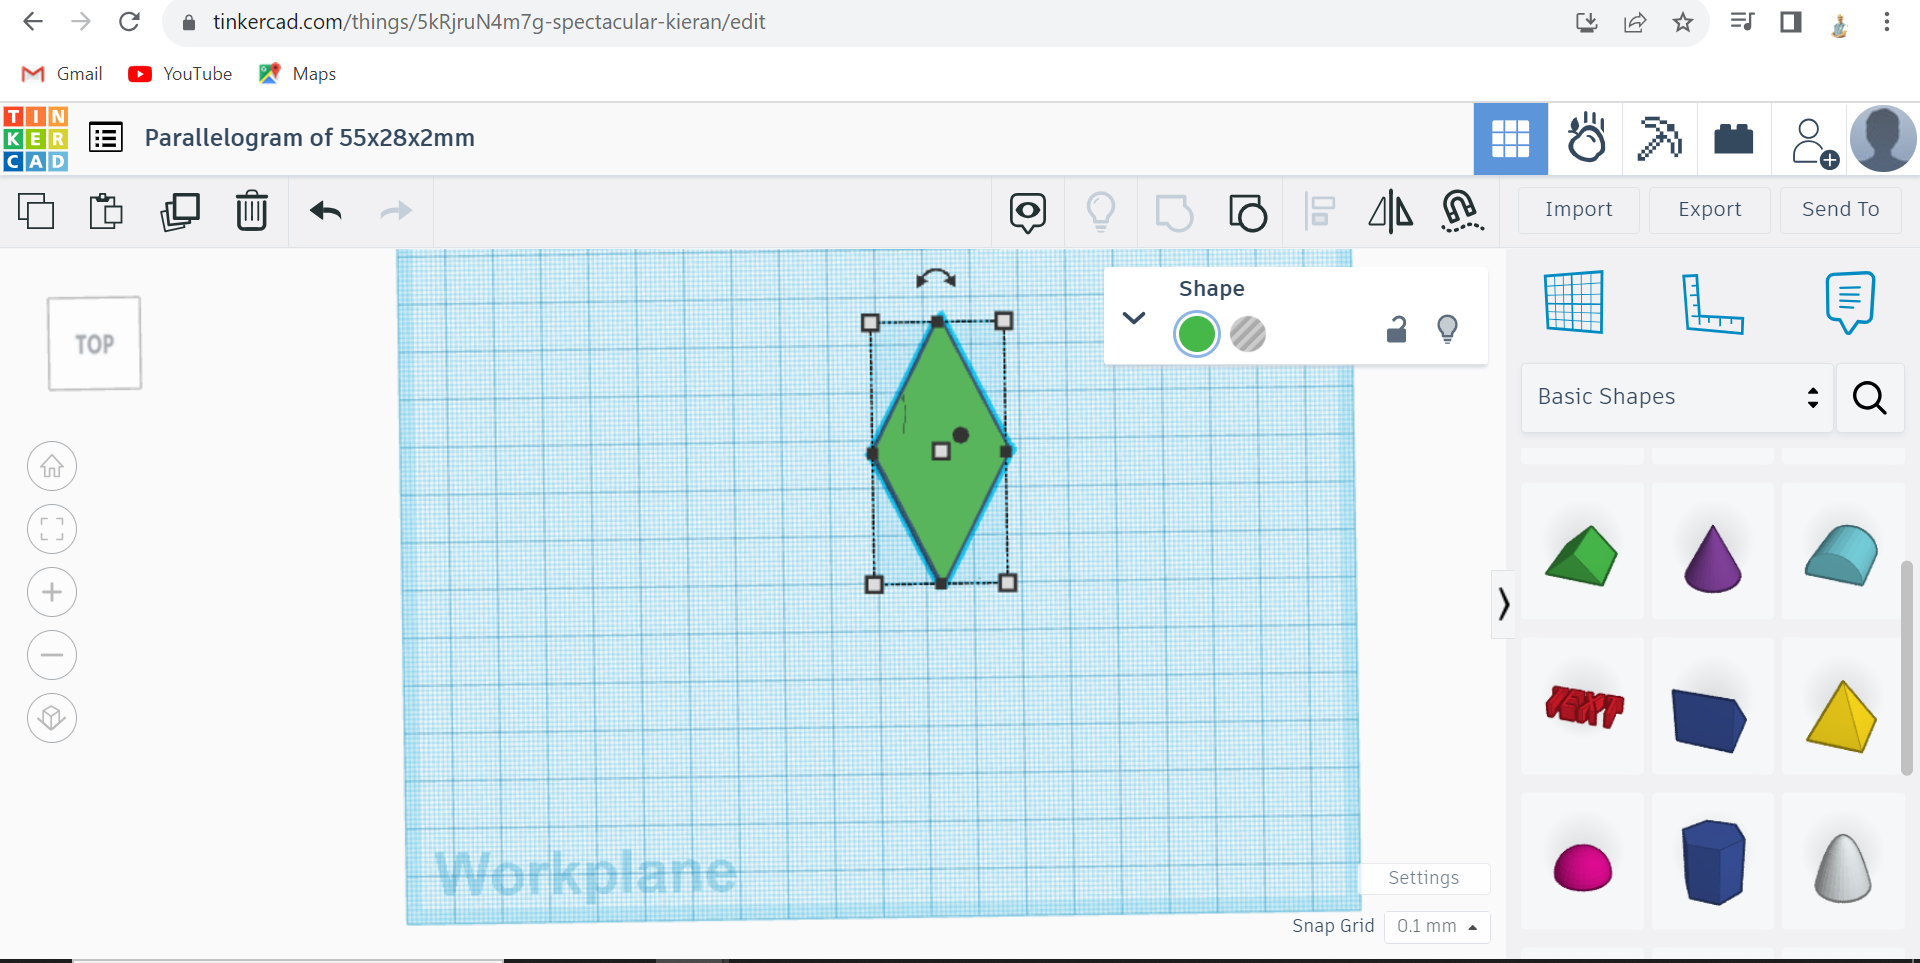Enable Hole mode for the shape
The width and height of the screenshot is (1920, 963).
point(1249,334)
